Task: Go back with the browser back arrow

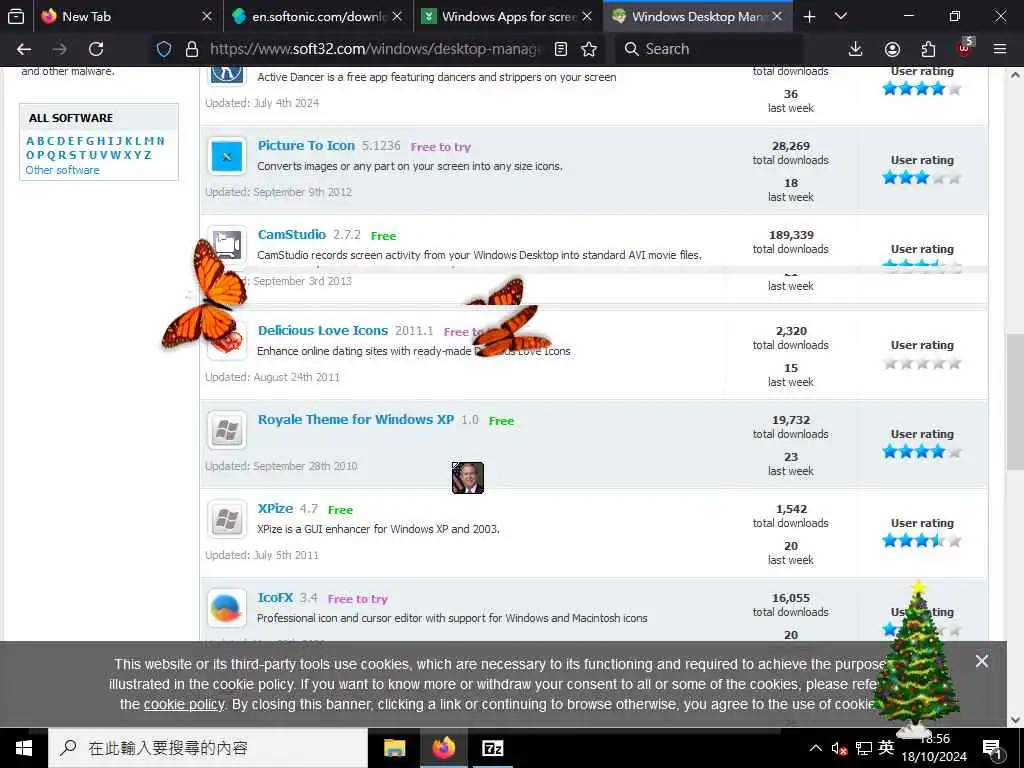Action: 24,49
